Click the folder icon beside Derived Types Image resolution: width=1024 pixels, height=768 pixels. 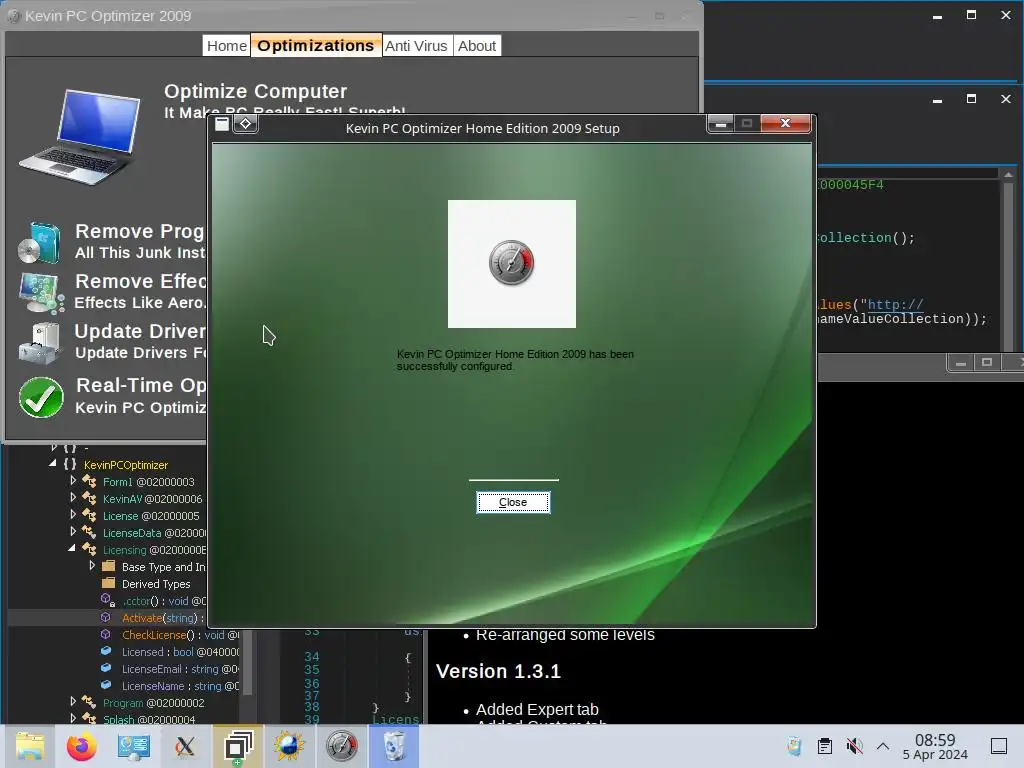tap(108, 583)
